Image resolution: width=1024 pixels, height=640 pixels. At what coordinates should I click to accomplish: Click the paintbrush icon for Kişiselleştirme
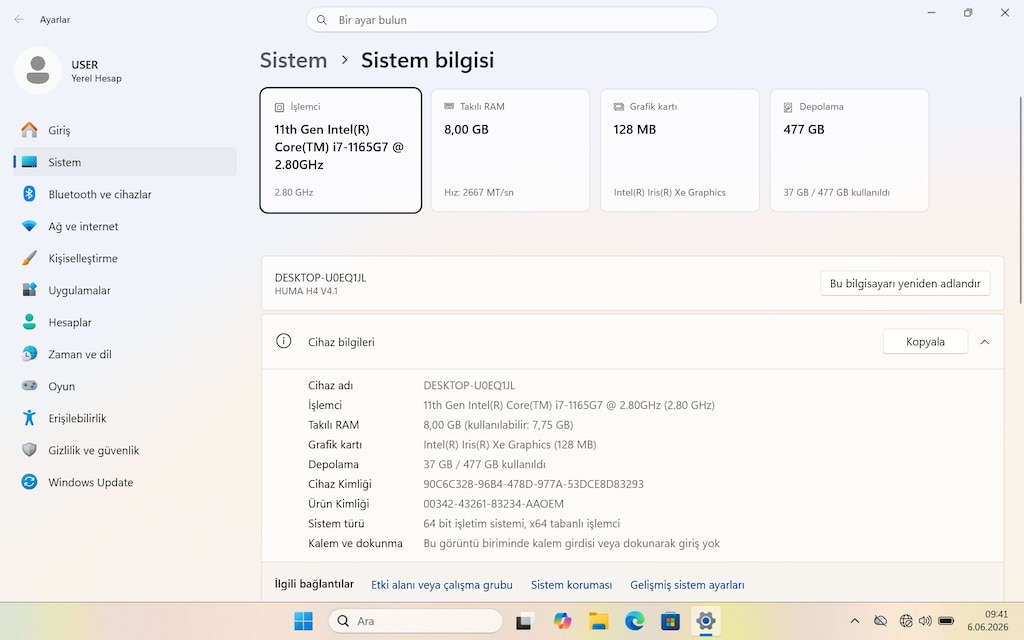[29, 258]
